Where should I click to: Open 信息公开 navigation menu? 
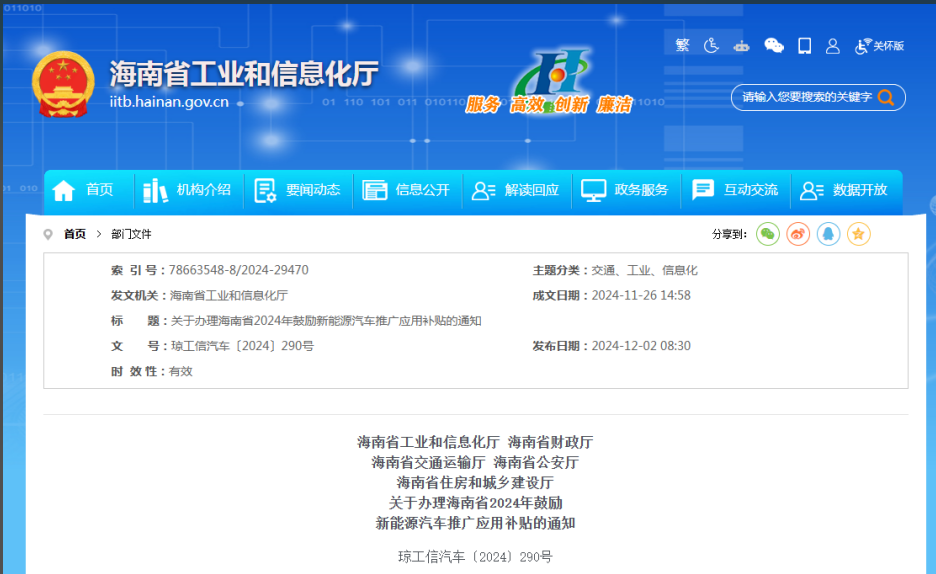[x=422, y=190]
